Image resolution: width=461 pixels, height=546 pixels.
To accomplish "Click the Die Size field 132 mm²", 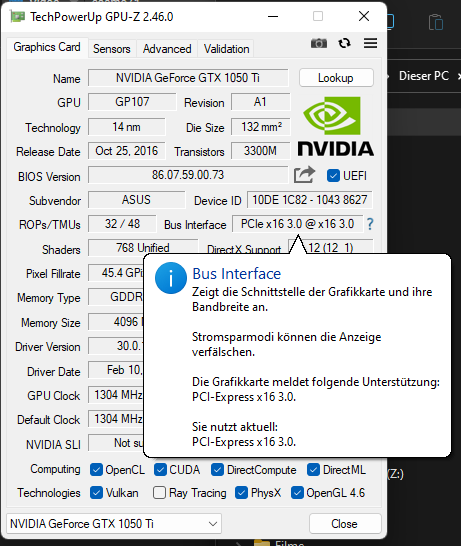I will point(260,127).
